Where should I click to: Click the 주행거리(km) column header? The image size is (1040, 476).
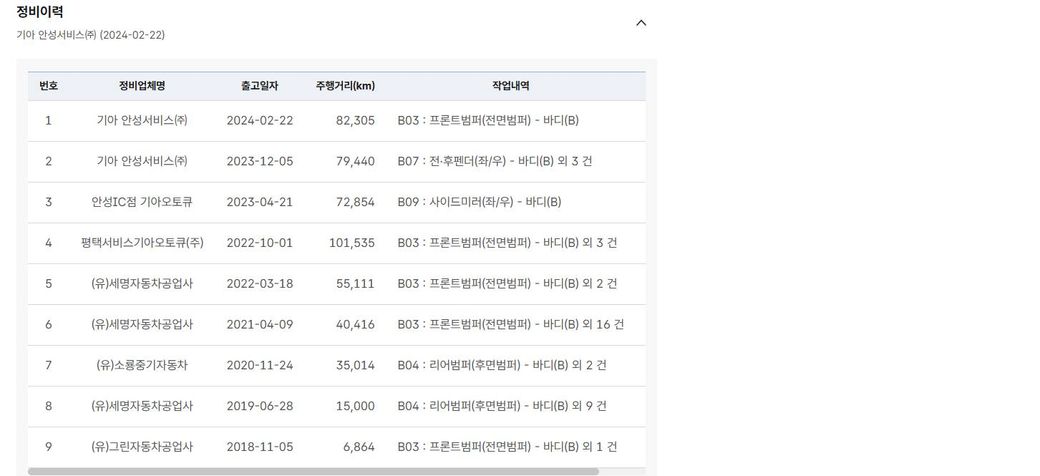(x=345, y=86)
